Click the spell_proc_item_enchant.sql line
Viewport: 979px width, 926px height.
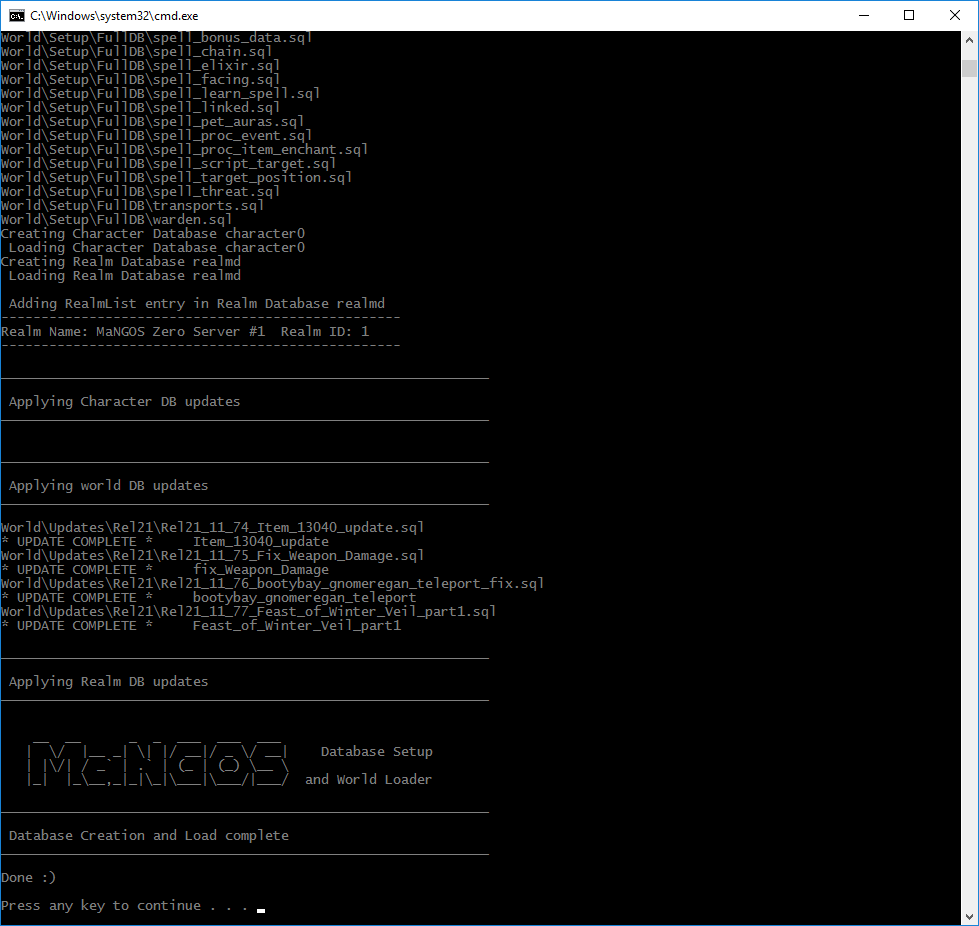pyautogui.click(x=184, y=150)
